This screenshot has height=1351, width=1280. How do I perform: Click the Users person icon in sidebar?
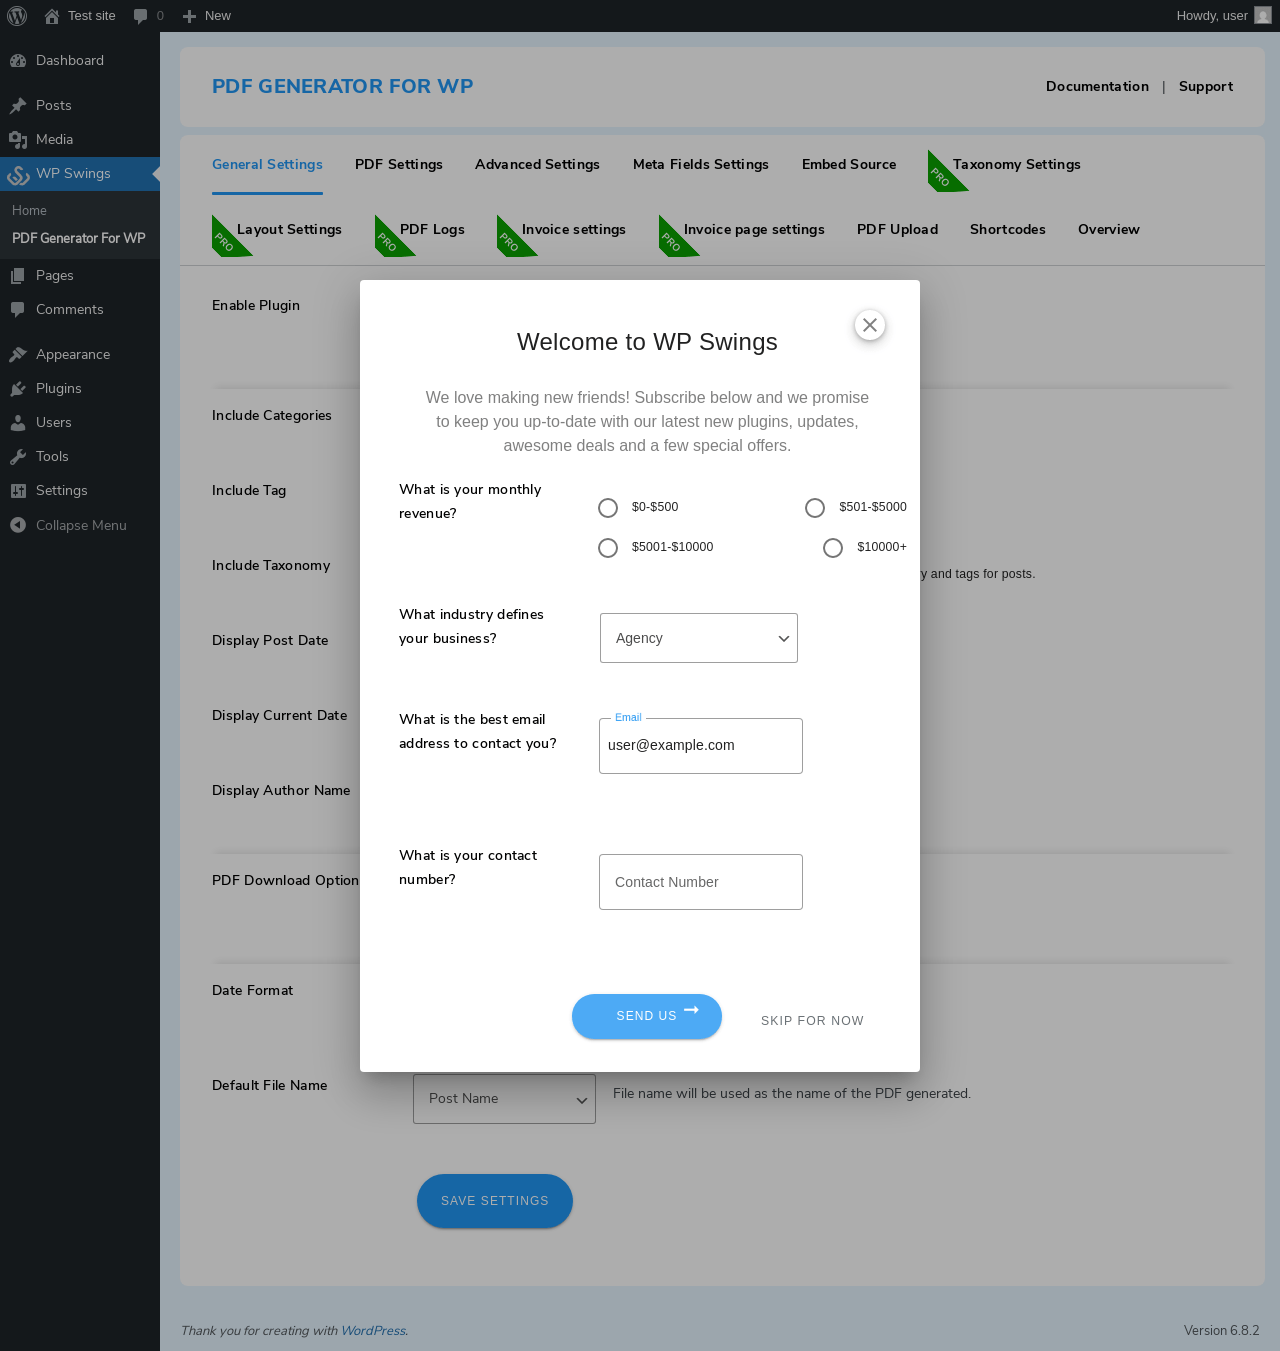pyautogui.click(x=18, y=422)
